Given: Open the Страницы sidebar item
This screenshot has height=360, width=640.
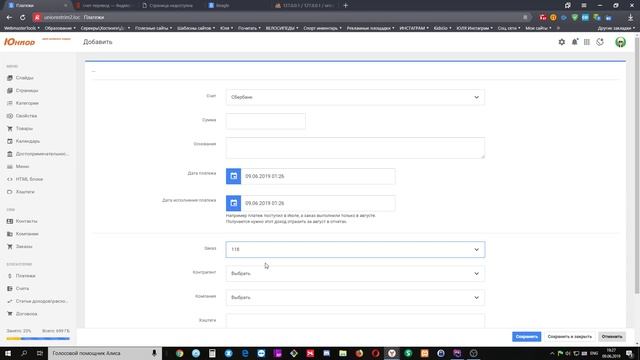Looking at the screenshot, I should [27, 91].
